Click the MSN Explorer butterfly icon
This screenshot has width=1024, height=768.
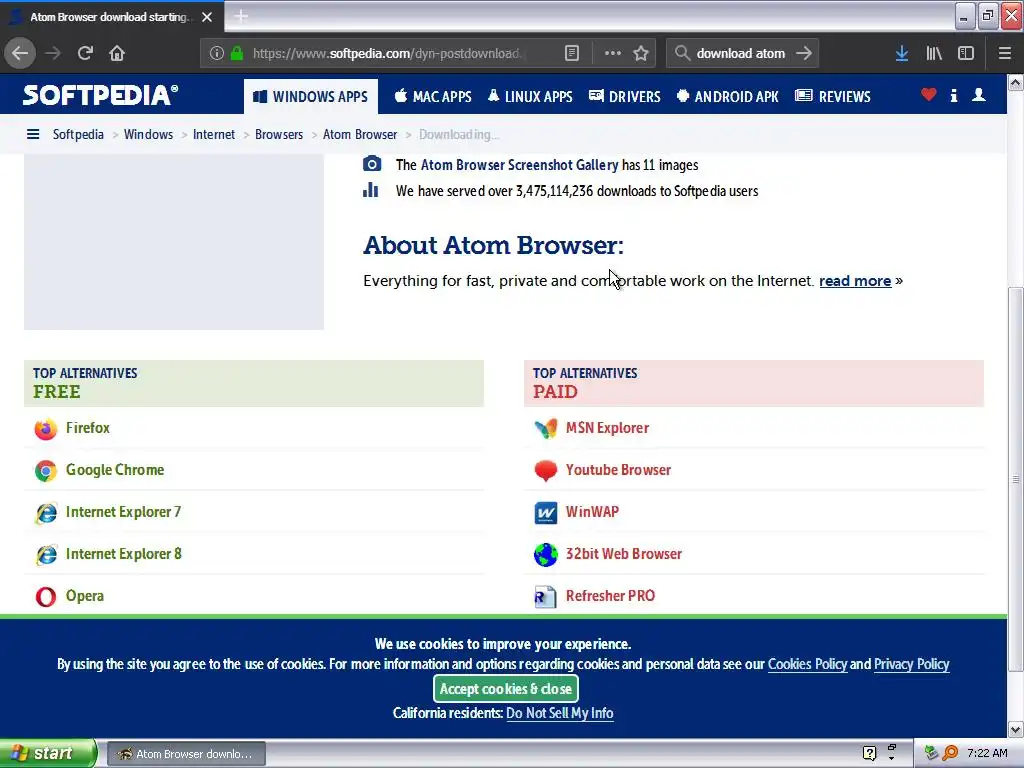click(545, 428)
